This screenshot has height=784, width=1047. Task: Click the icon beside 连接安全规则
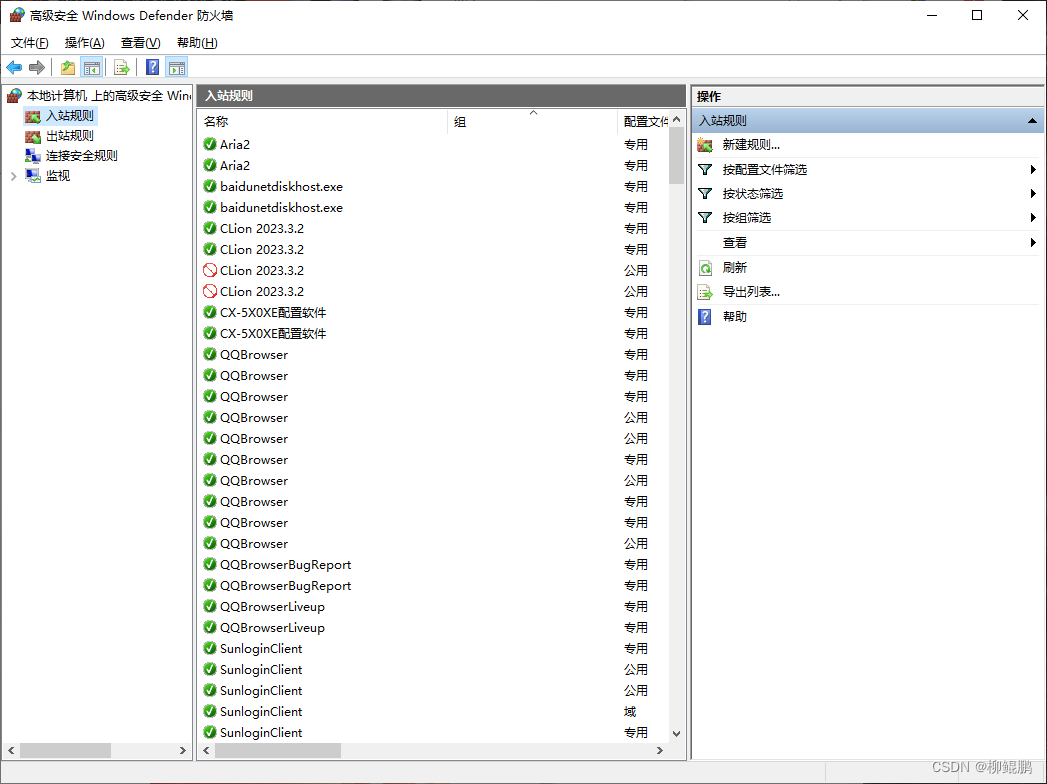click(33, 156)
